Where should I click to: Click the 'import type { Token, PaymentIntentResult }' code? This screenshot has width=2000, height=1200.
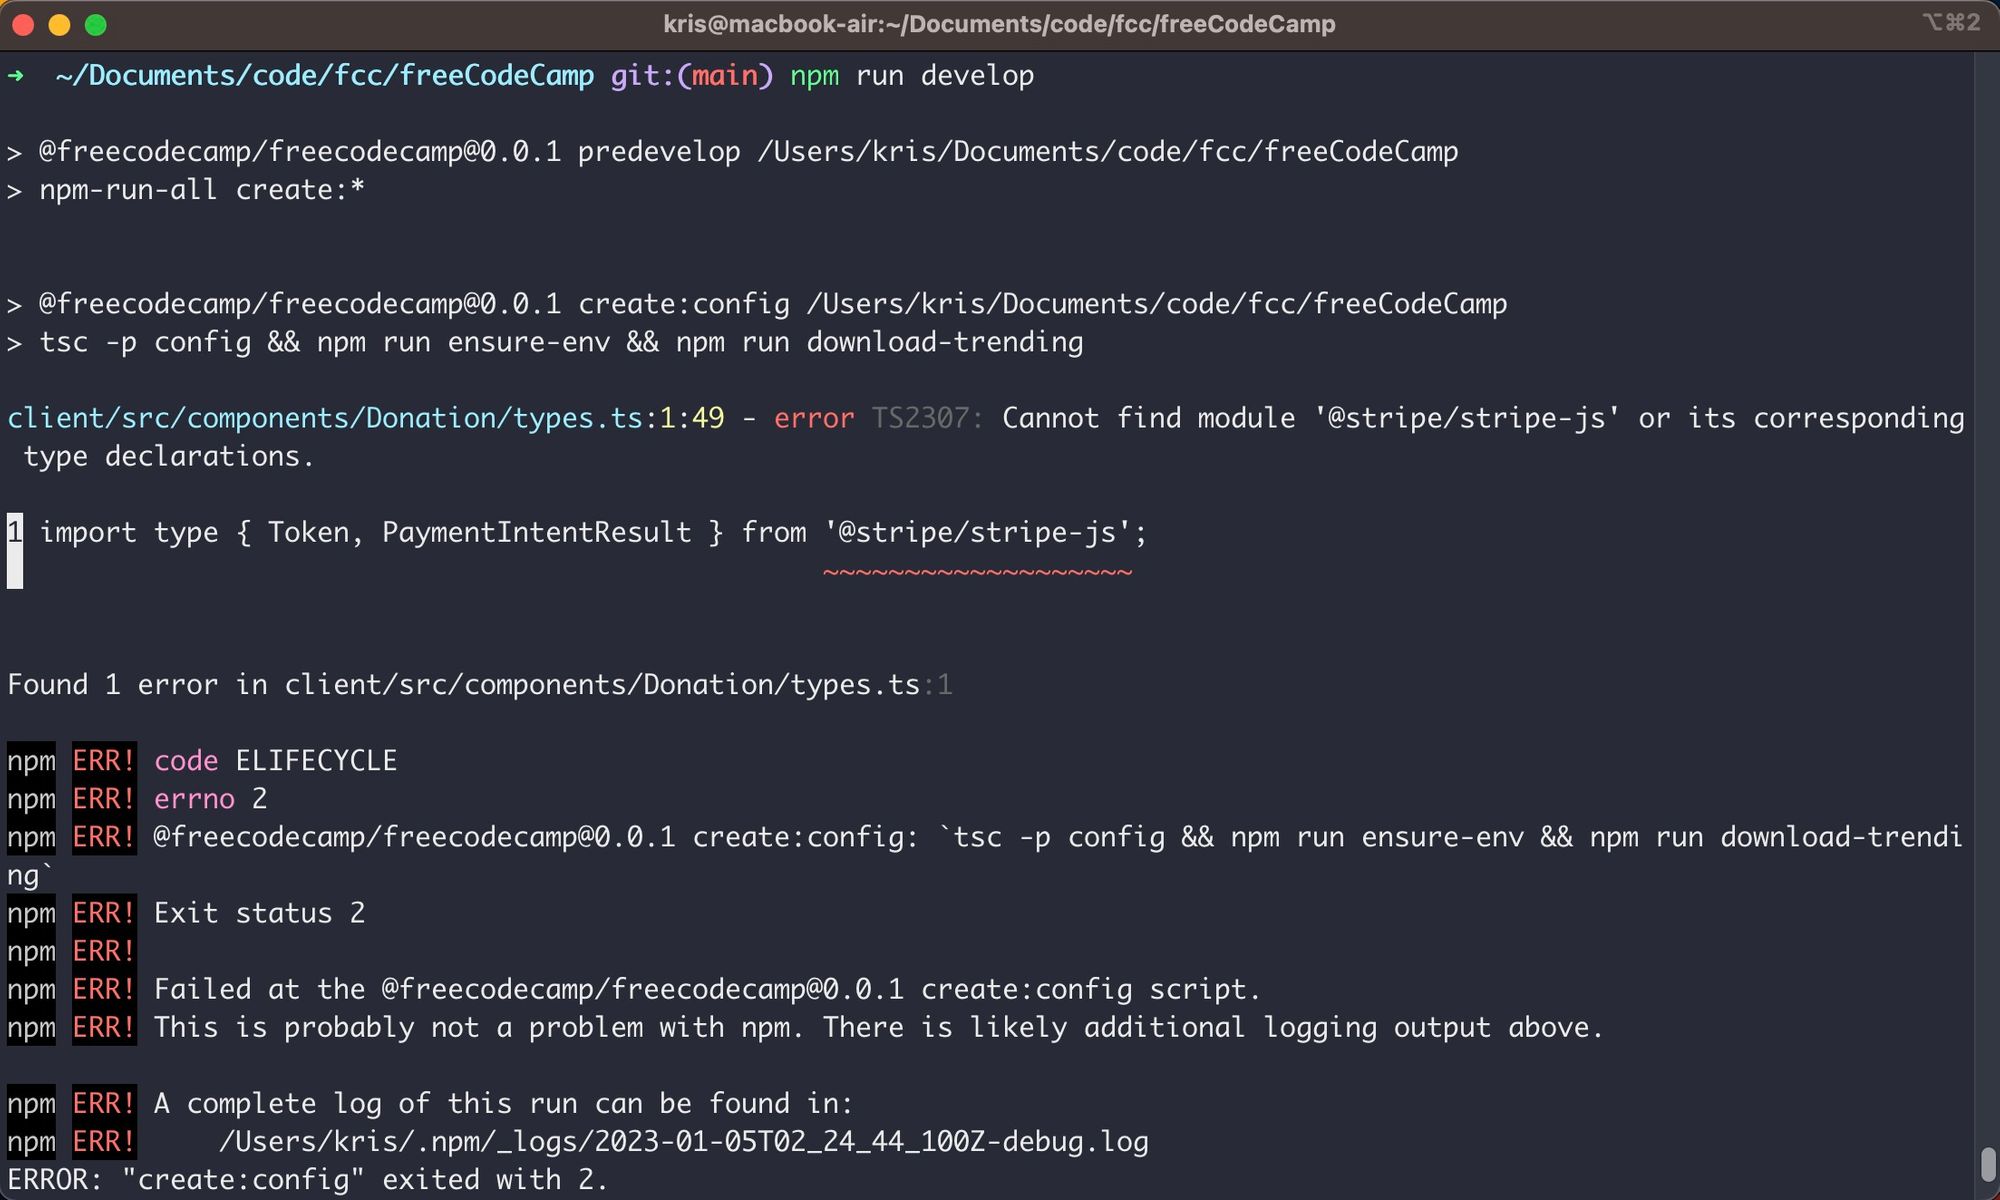tap(381, 533)
